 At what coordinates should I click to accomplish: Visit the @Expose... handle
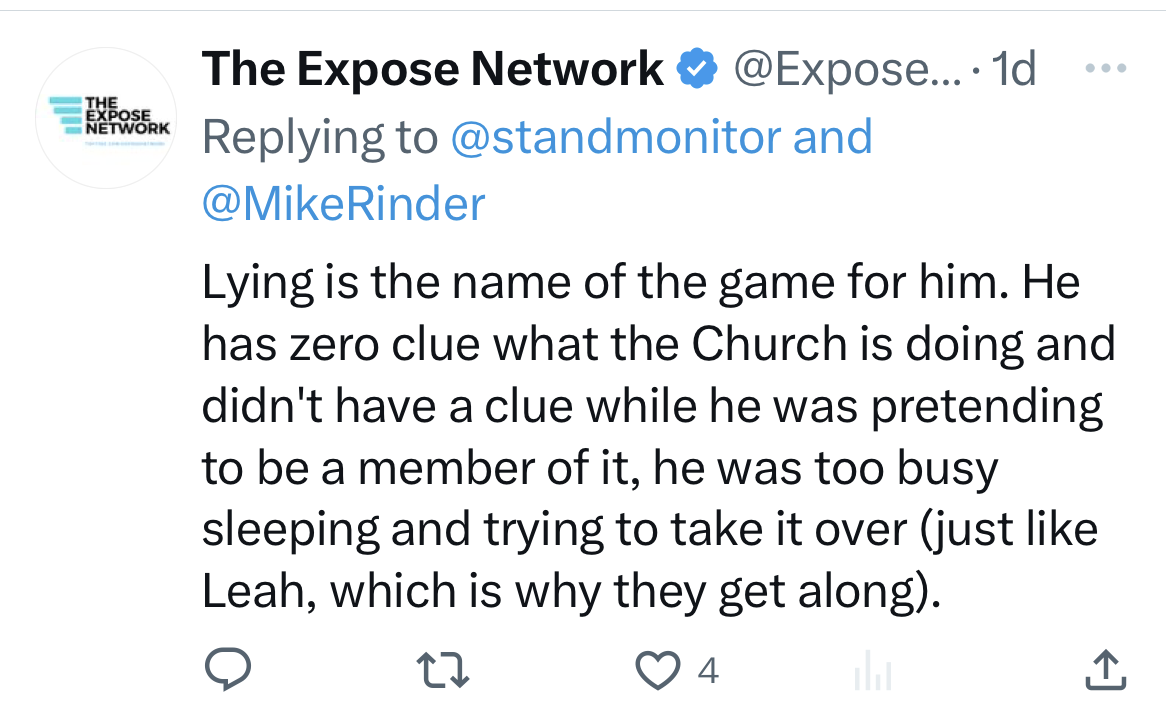tap(845, 70)
